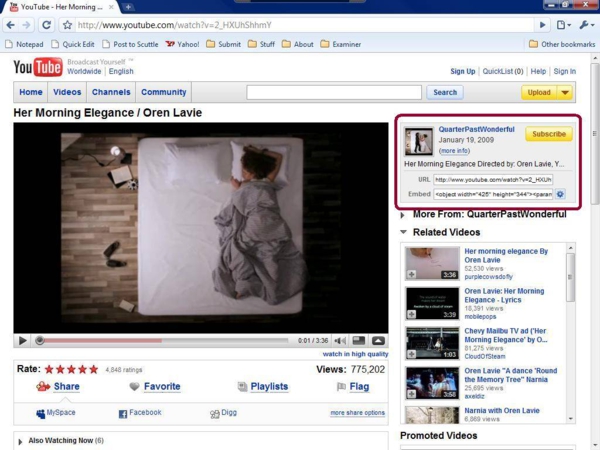The width and height of the screenshot is (600, 450).
Task: Collapse the Related Videos section
Action: click(404, 232)
